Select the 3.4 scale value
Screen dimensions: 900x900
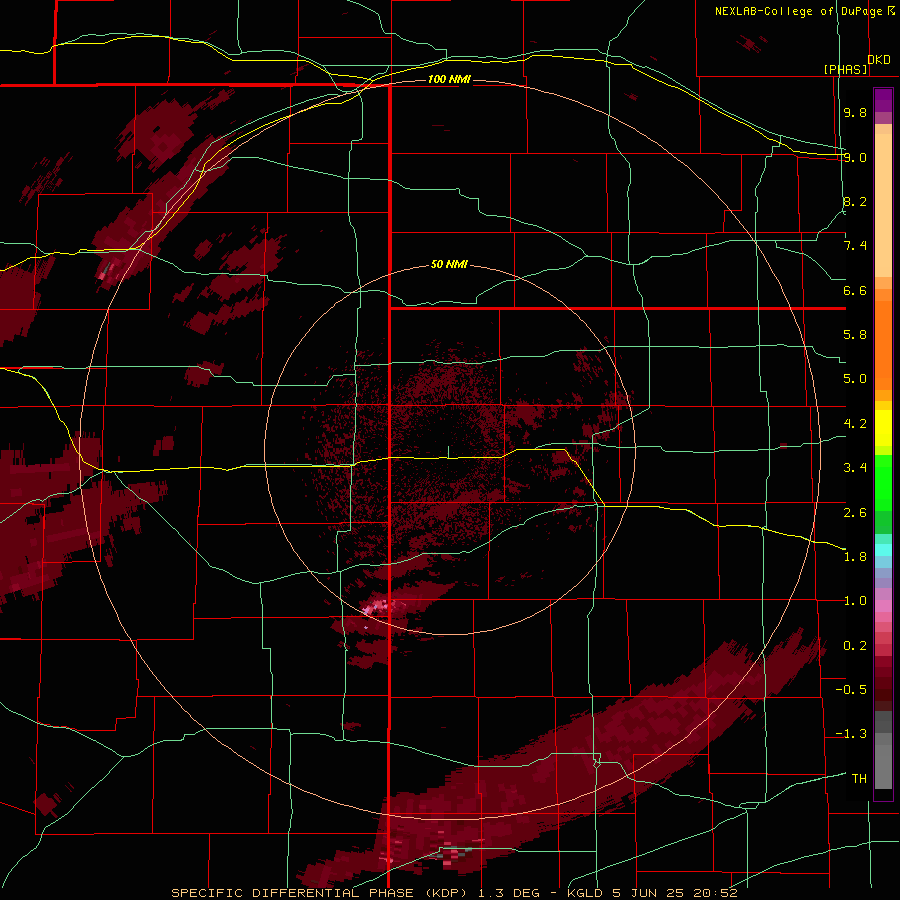(855, 468)
